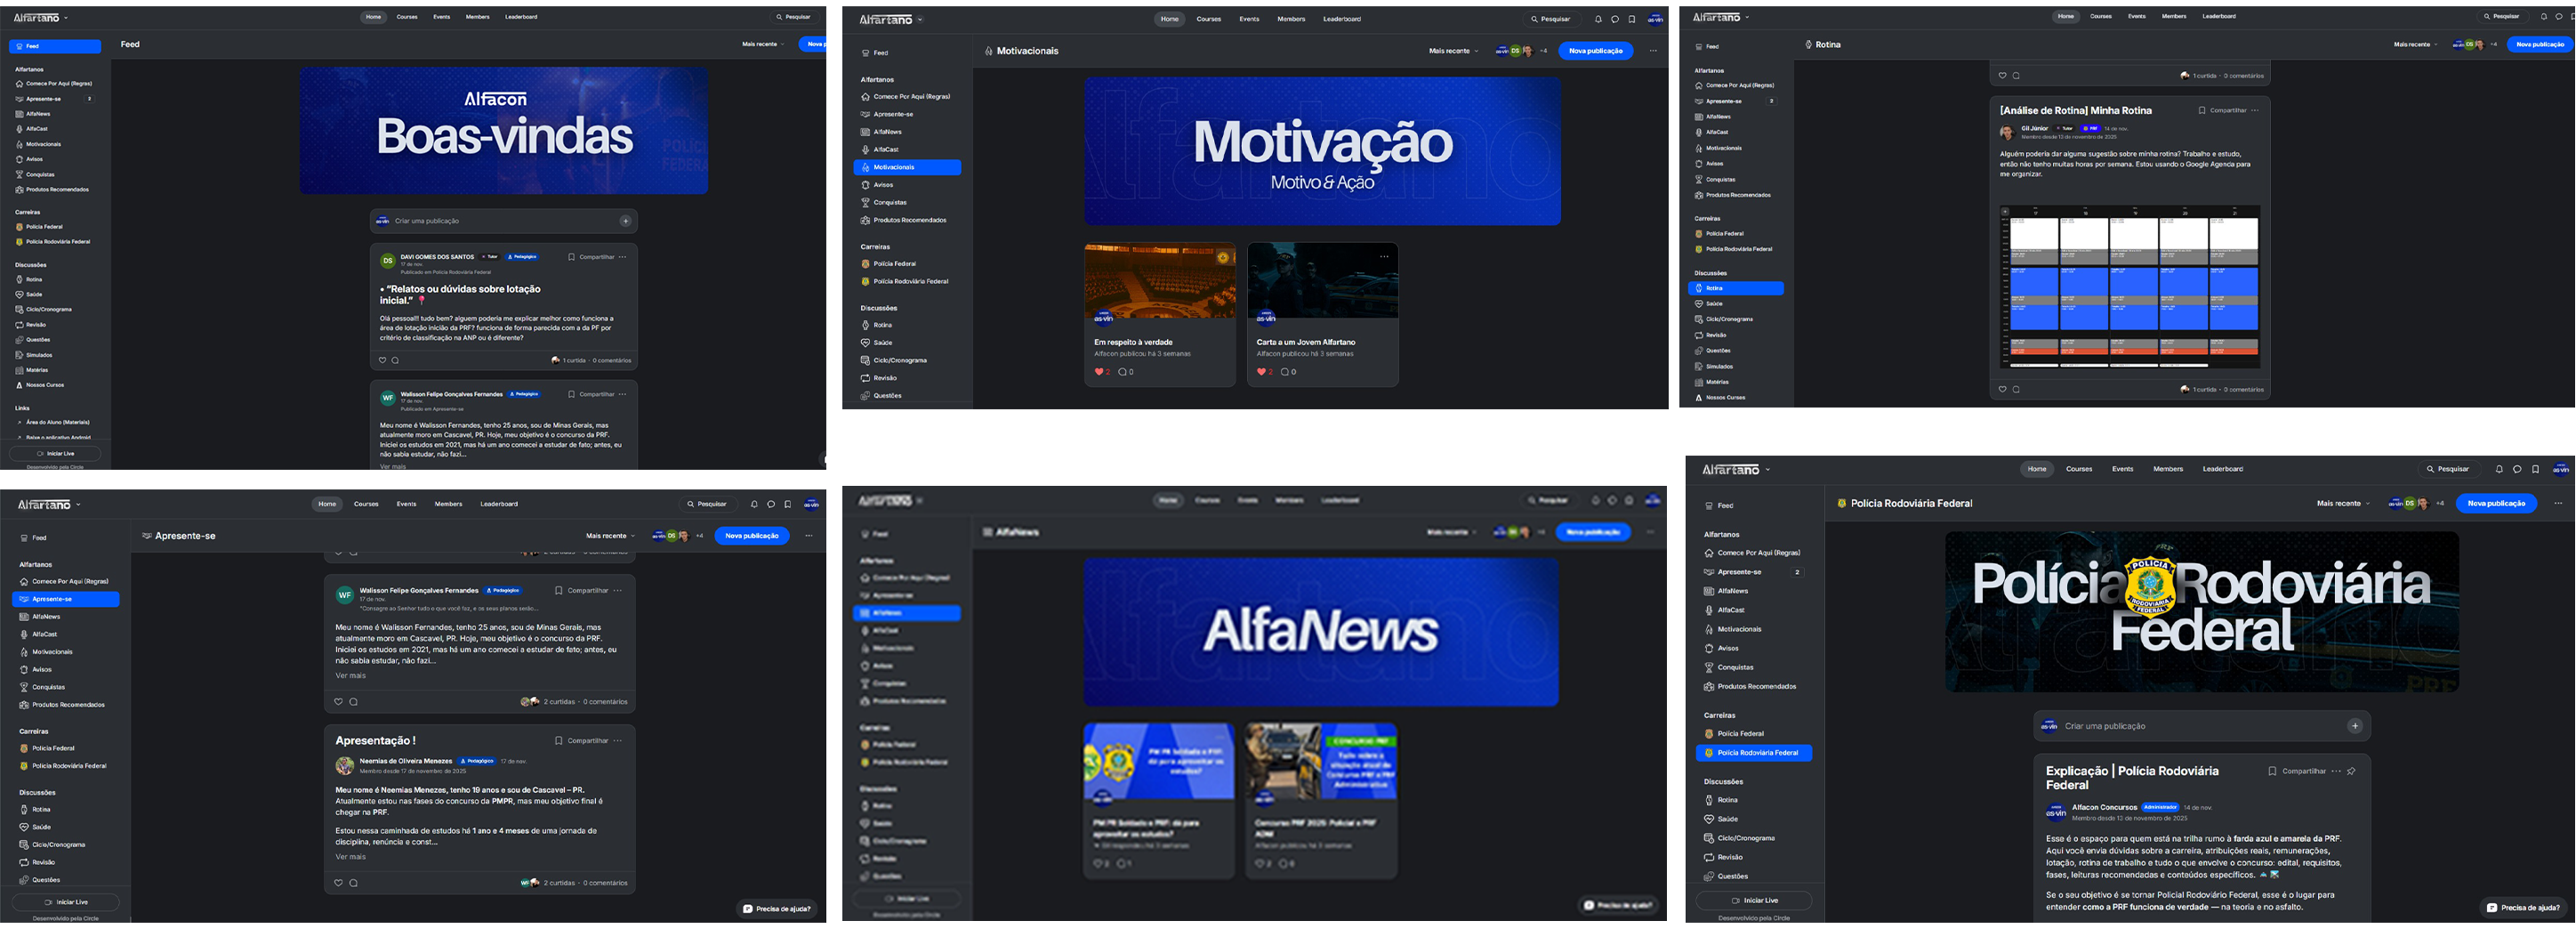Bookmark the 'Apresentação !' post
This screenshot has height=937, width=2576.
pyautogui.click(x=558, y=741)
